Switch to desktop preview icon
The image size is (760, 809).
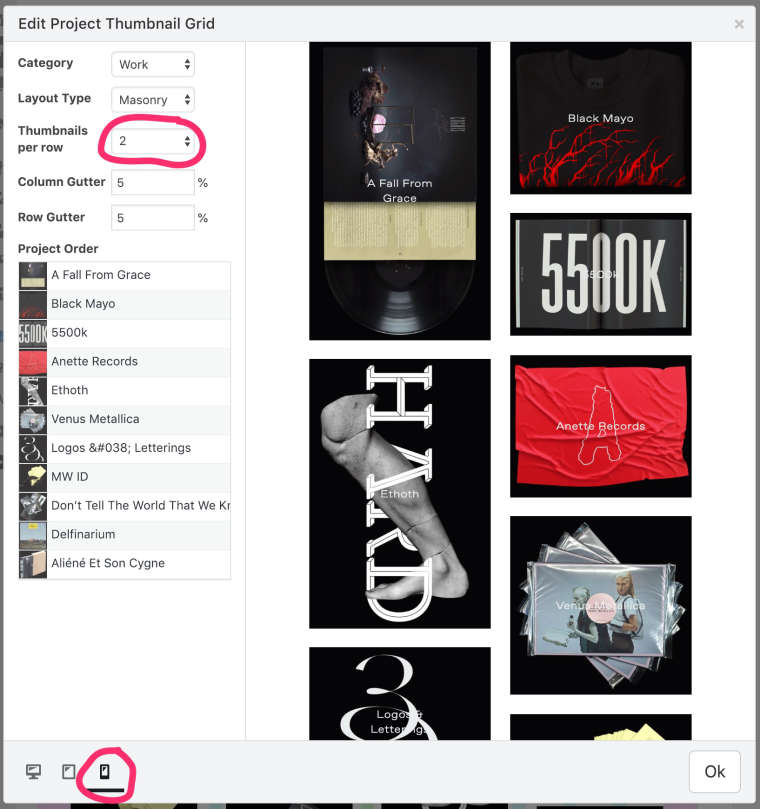tap(33, 771)
